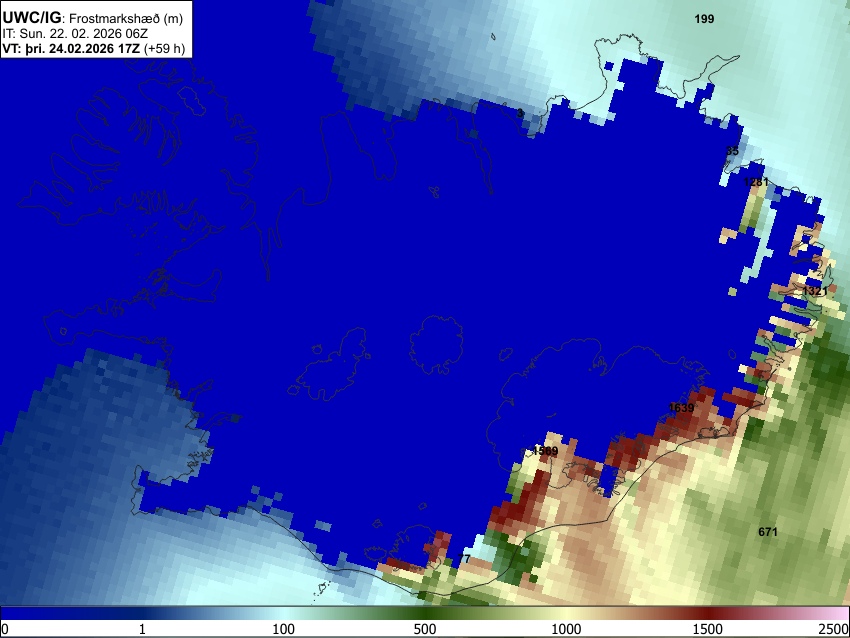The width and height of the screenshot is (850, 638).
Task: Click the map value label 77
Action: (464, 558)
